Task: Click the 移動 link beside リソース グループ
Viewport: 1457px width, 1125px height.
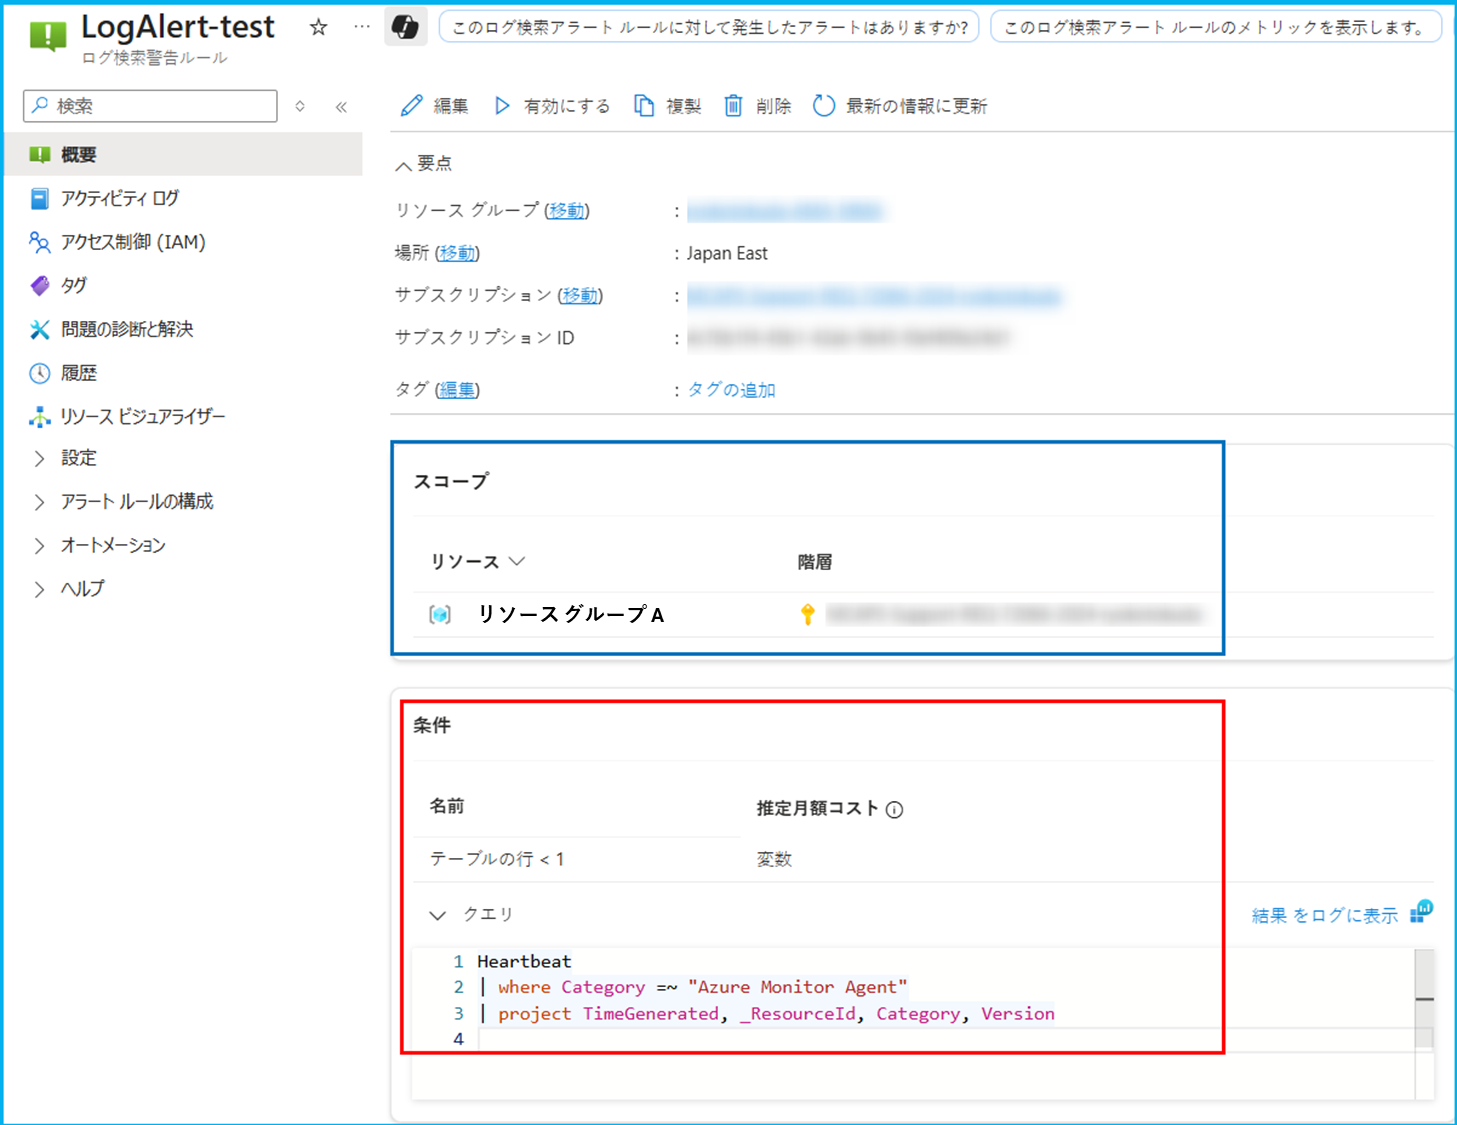Action: tap(567, 211)
